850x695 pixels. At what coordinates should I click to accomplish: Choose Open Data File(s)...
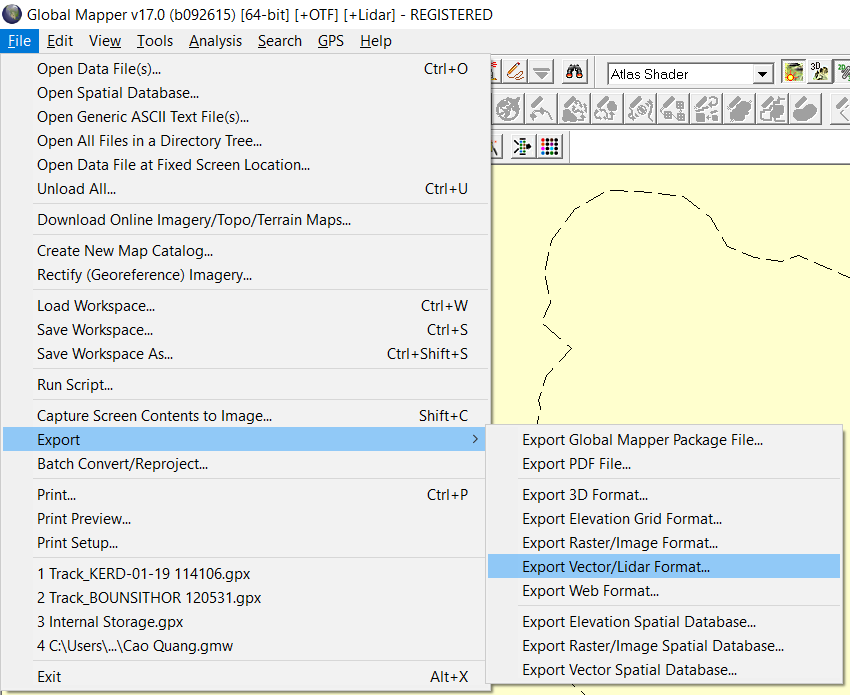(246, 69)
